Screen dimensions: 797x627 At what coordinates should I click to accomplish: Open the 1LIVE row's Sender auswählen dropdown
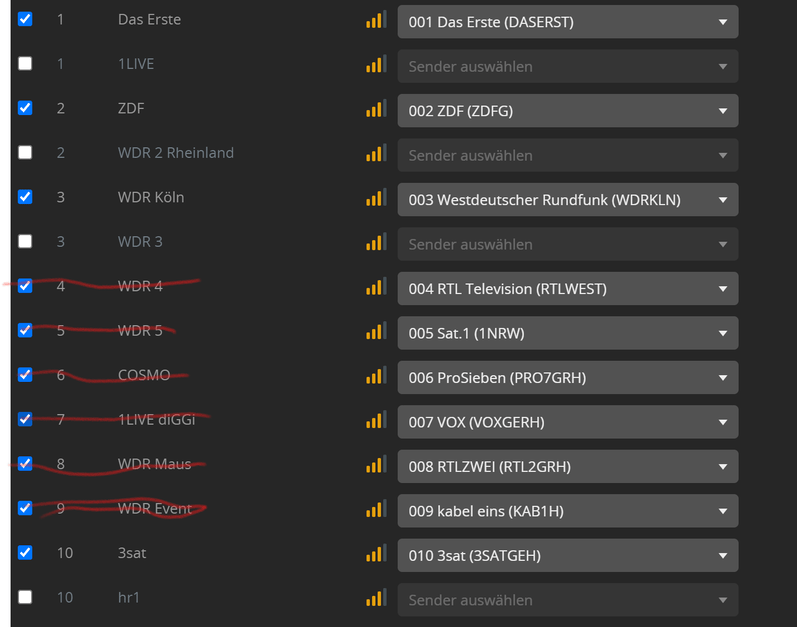point(568,67)
